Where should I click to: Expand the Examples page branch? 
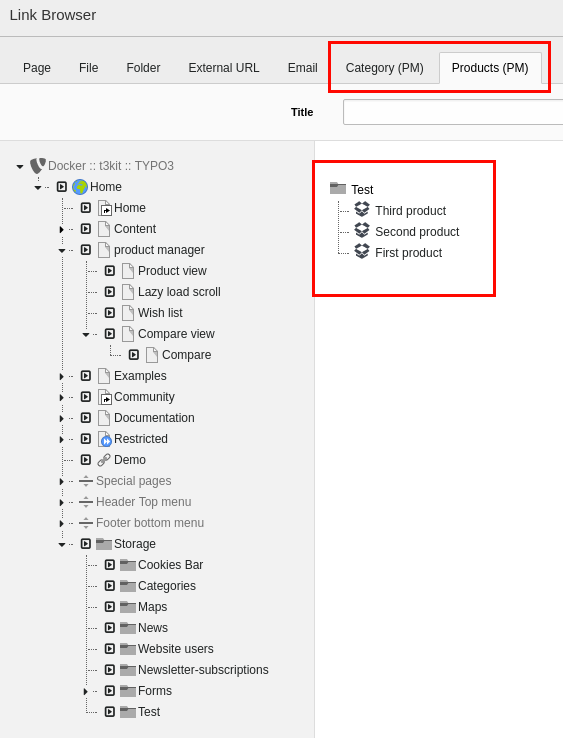pos(62,377)
